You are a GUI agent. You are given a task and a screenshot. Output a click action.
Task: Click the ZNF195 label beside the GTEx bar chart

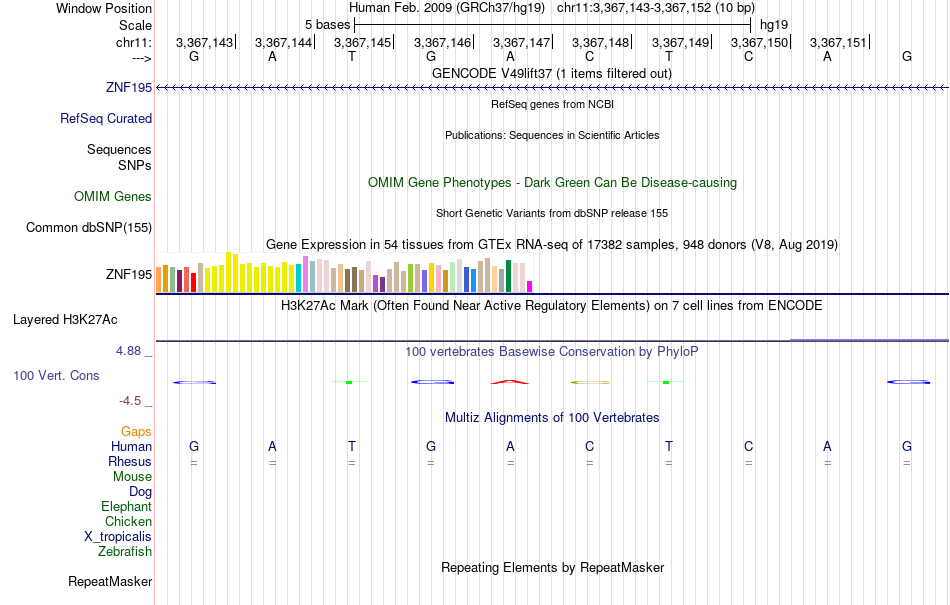pyautogui.click(x=128, y=274)
